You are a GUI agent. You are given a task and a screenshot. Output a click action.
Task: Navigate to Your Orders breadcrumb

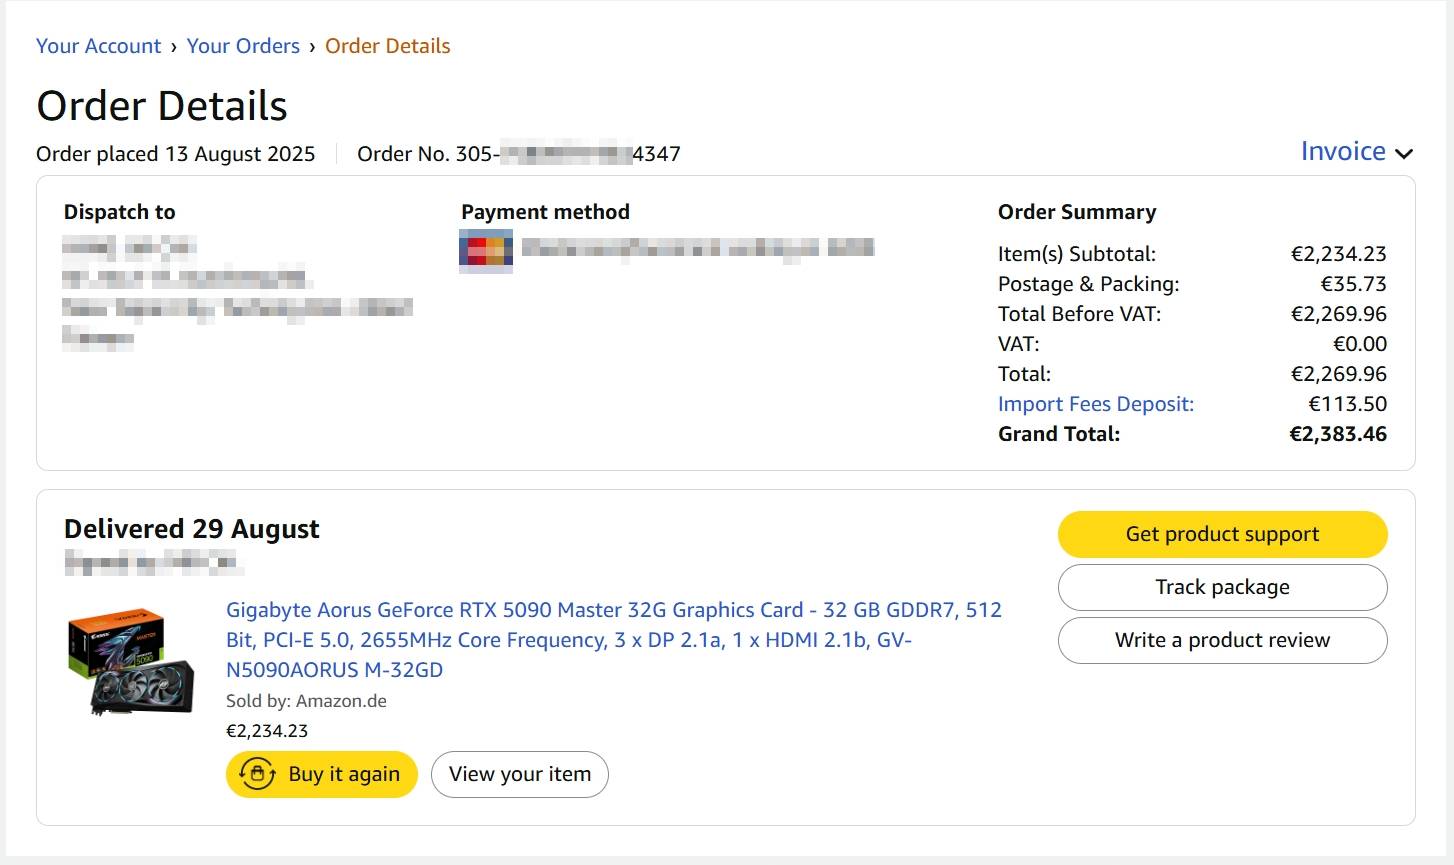pyautogui.click(x=243, y=46)
